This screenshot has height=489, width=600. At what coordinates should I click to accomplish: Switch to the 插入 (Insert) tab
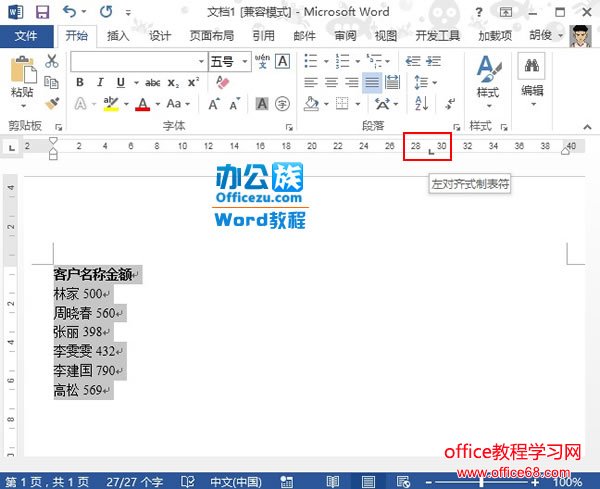118,36
